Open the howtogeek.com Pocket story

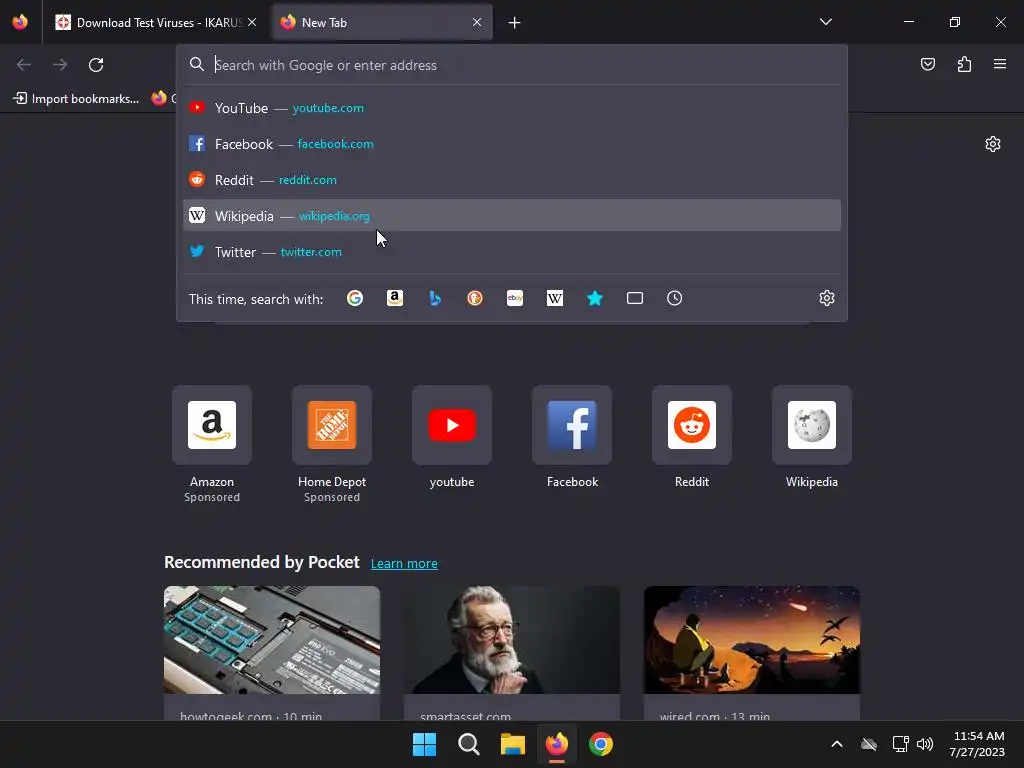[272, 653]
